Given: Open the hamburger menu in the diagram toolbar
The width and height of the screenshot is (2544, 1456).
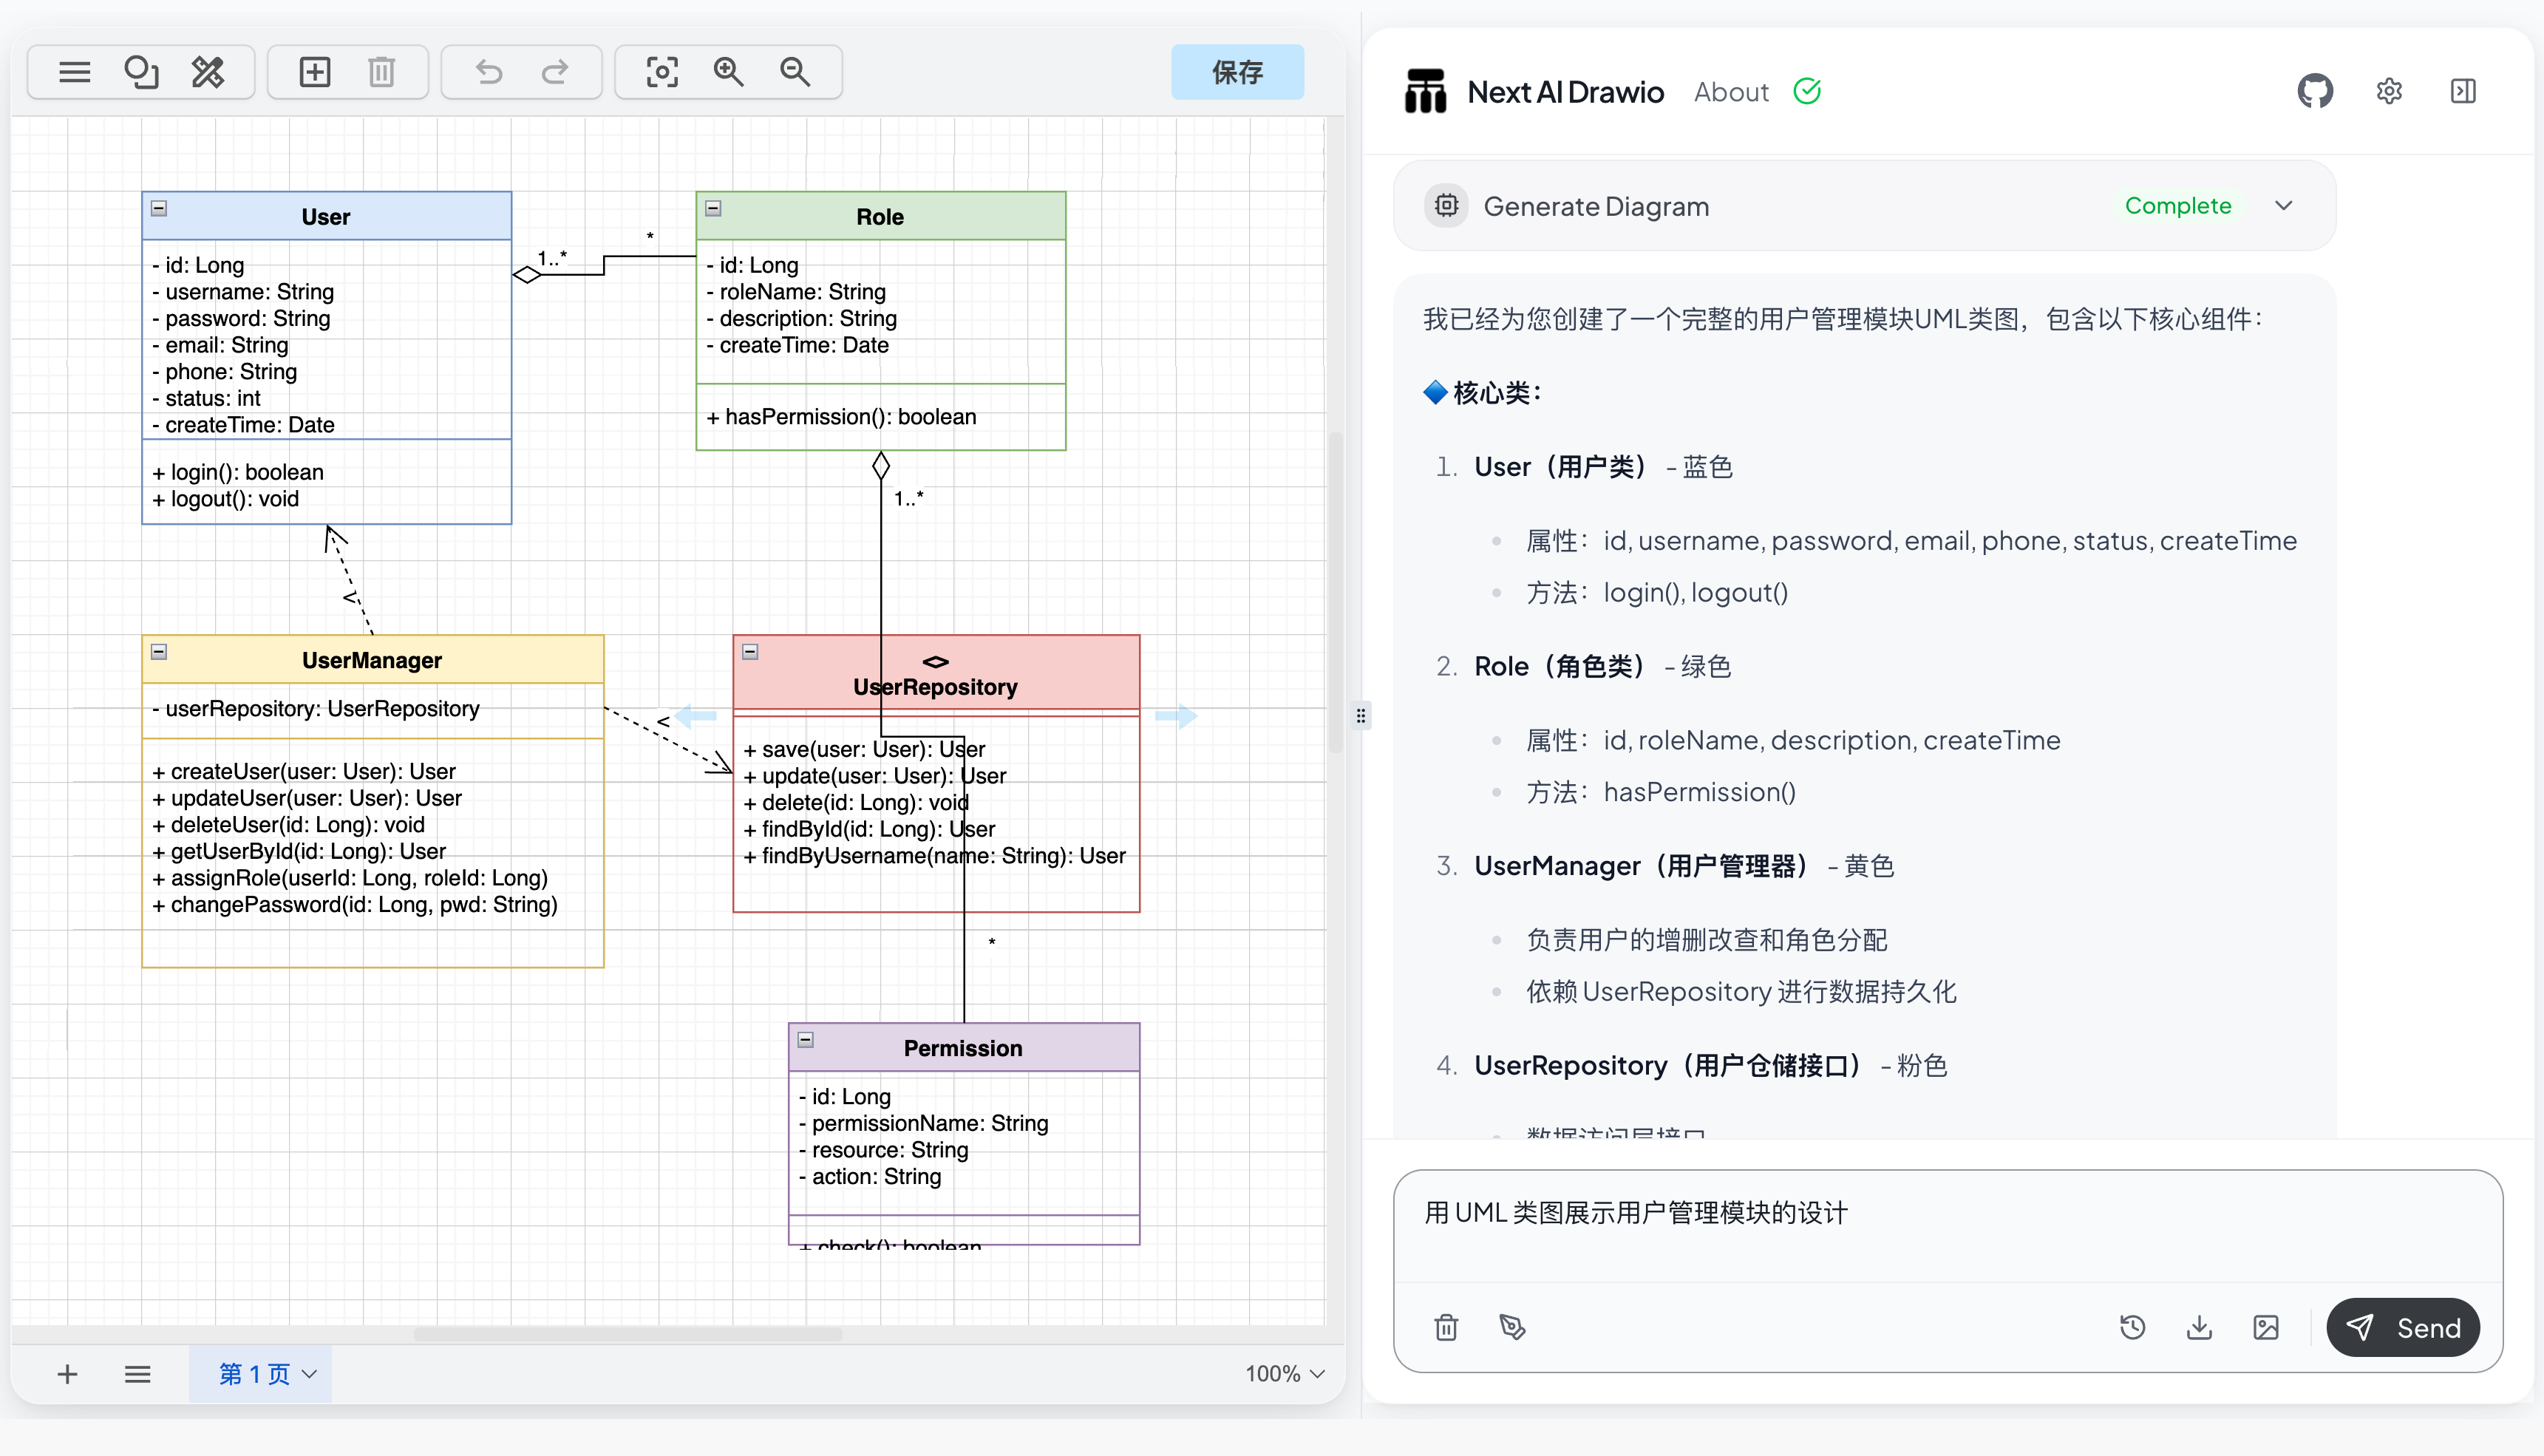Looking at the screenshot, I should 74,72.
